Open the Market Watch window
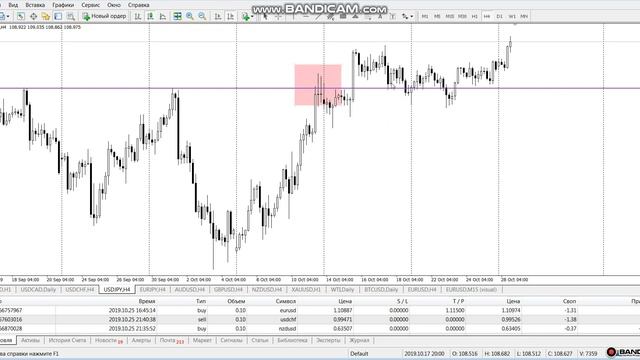Screen dimensions: 640x360 pyautogui.click(x=20, y=16)
